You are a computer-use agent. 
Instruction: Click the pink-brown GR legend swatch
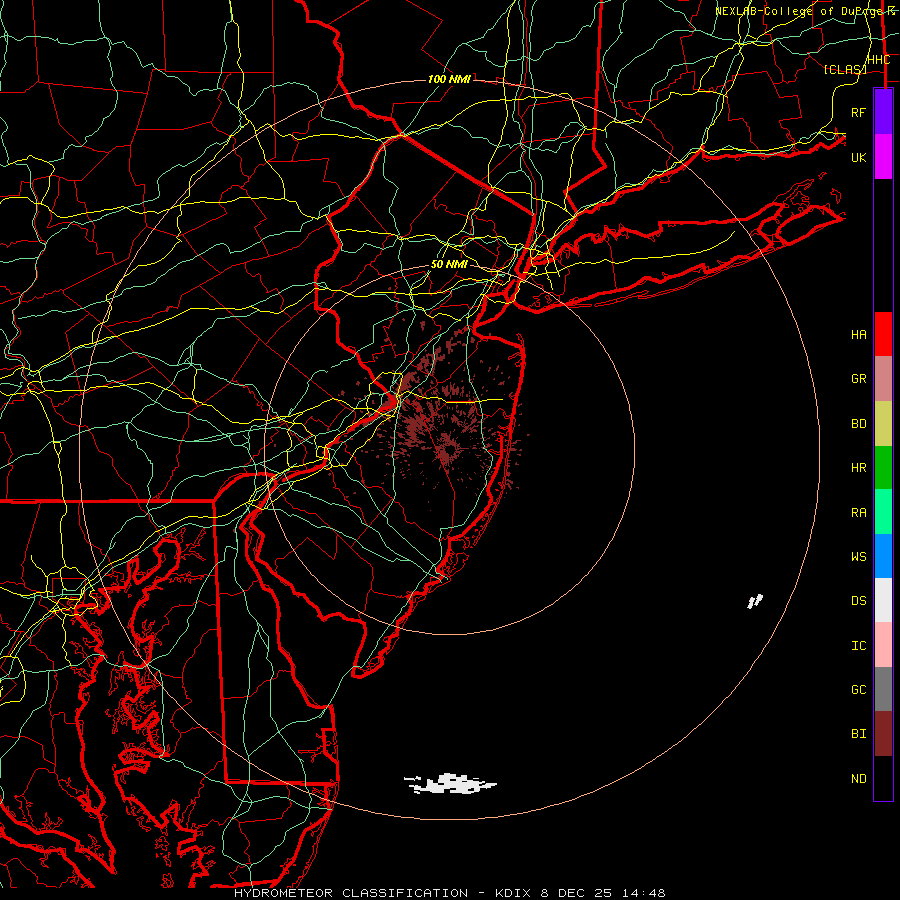[883, 378]
